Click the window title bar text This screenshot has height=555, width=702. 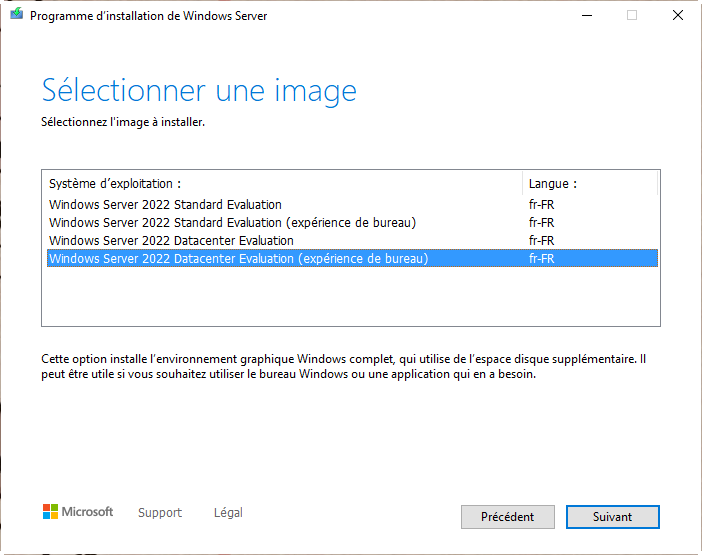point(149,16)
